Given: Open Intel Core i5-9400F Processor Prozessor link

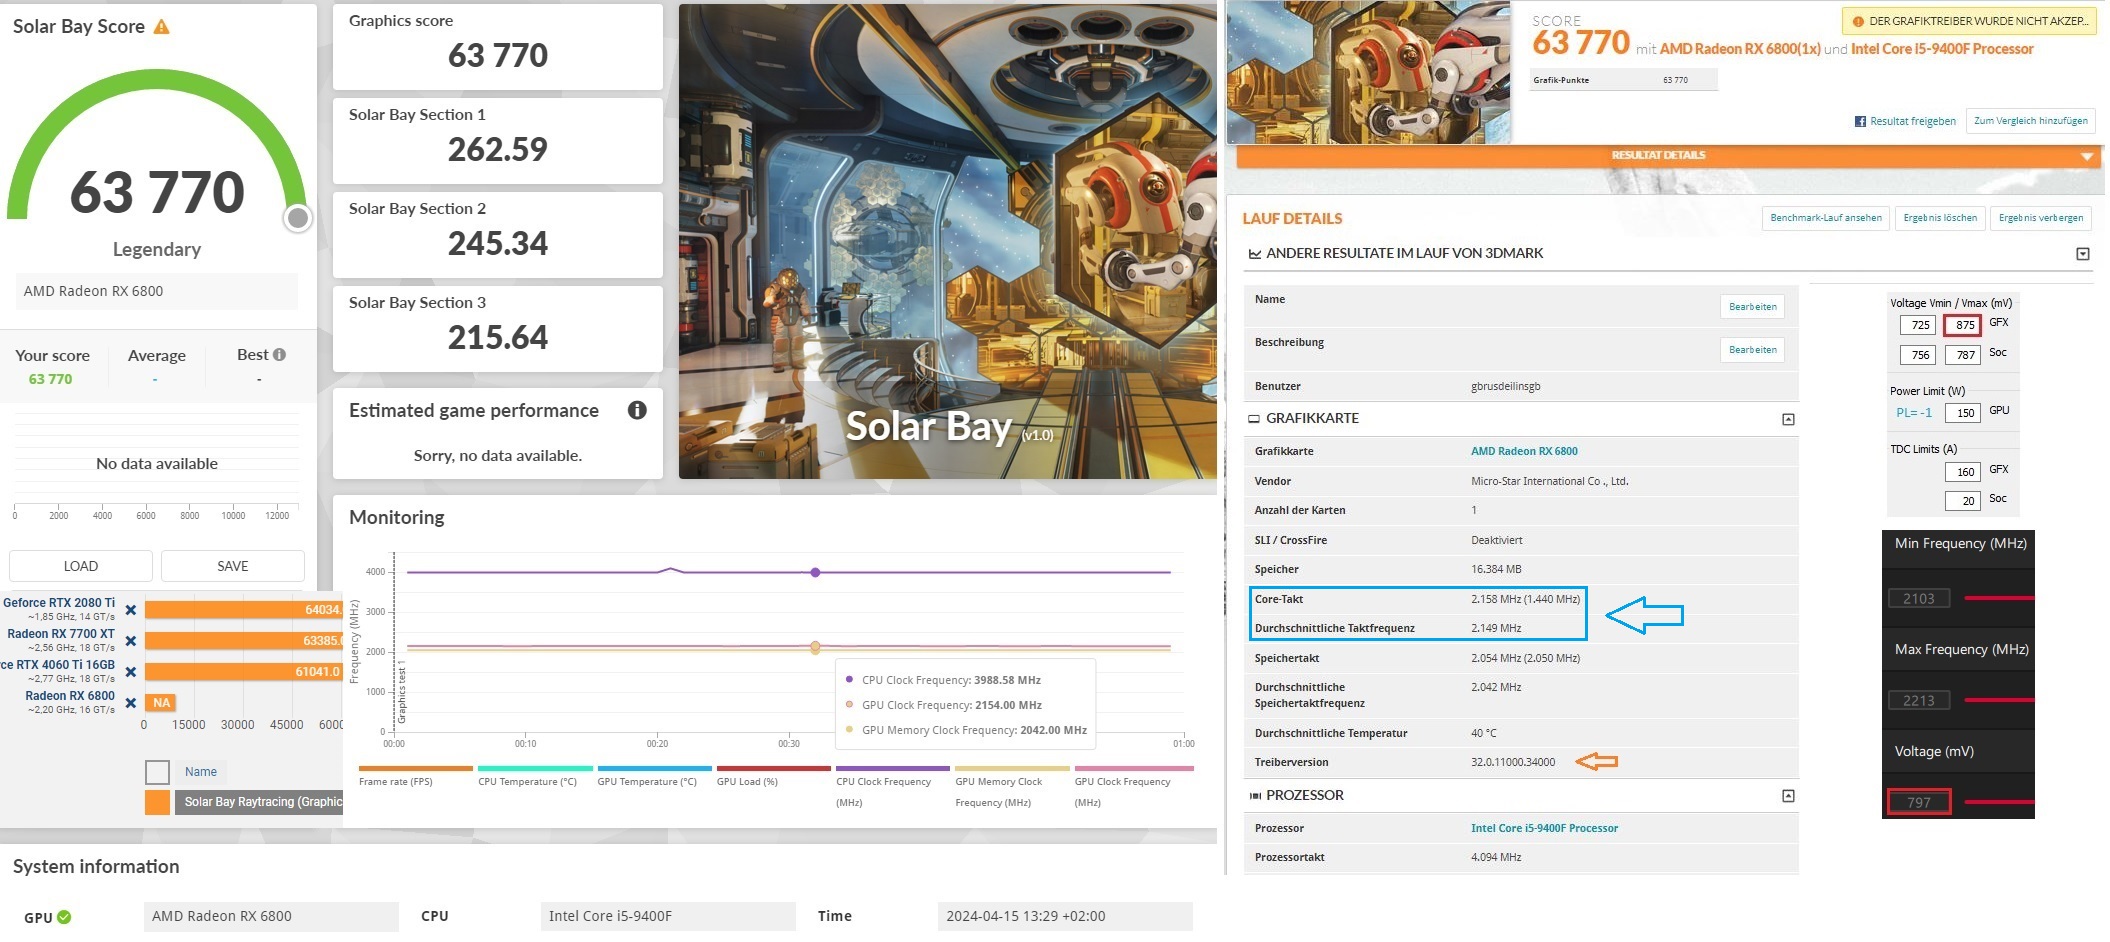Looking at the screenshot, I should pyautogui.click(x=1544, y=828).
